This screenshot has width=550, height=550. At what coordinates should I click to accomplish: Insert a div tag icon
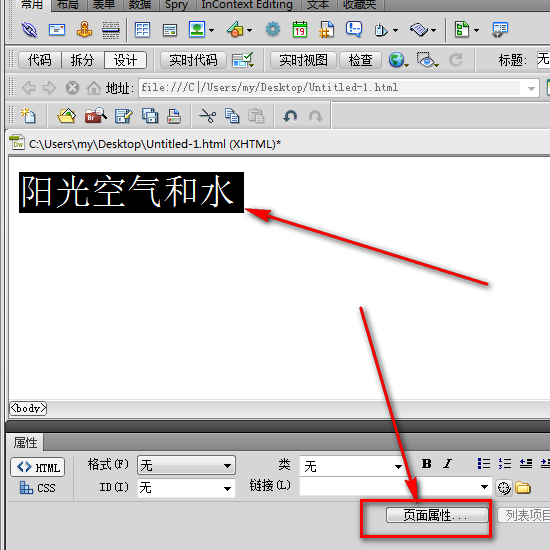(x=170, y=30)
